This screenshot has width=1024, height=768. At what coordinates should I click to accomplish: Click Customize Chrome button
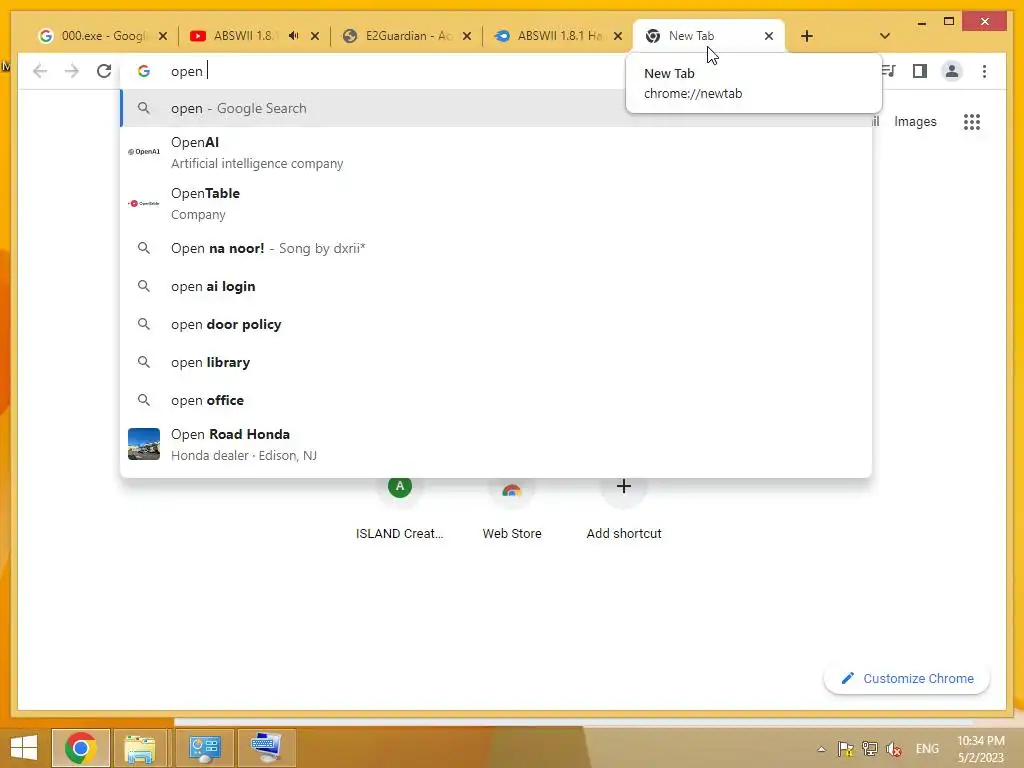907,679
